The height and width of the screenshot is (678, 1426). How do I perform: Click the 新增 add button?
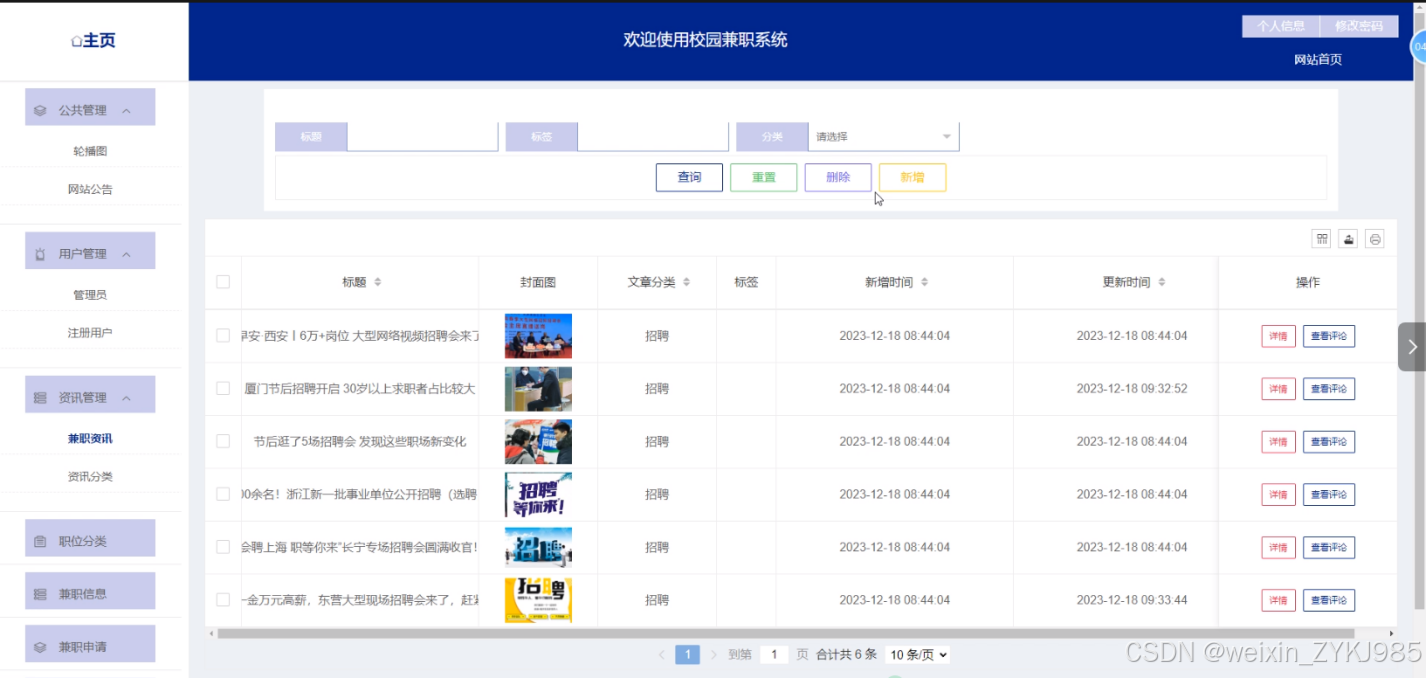(912, 178)
